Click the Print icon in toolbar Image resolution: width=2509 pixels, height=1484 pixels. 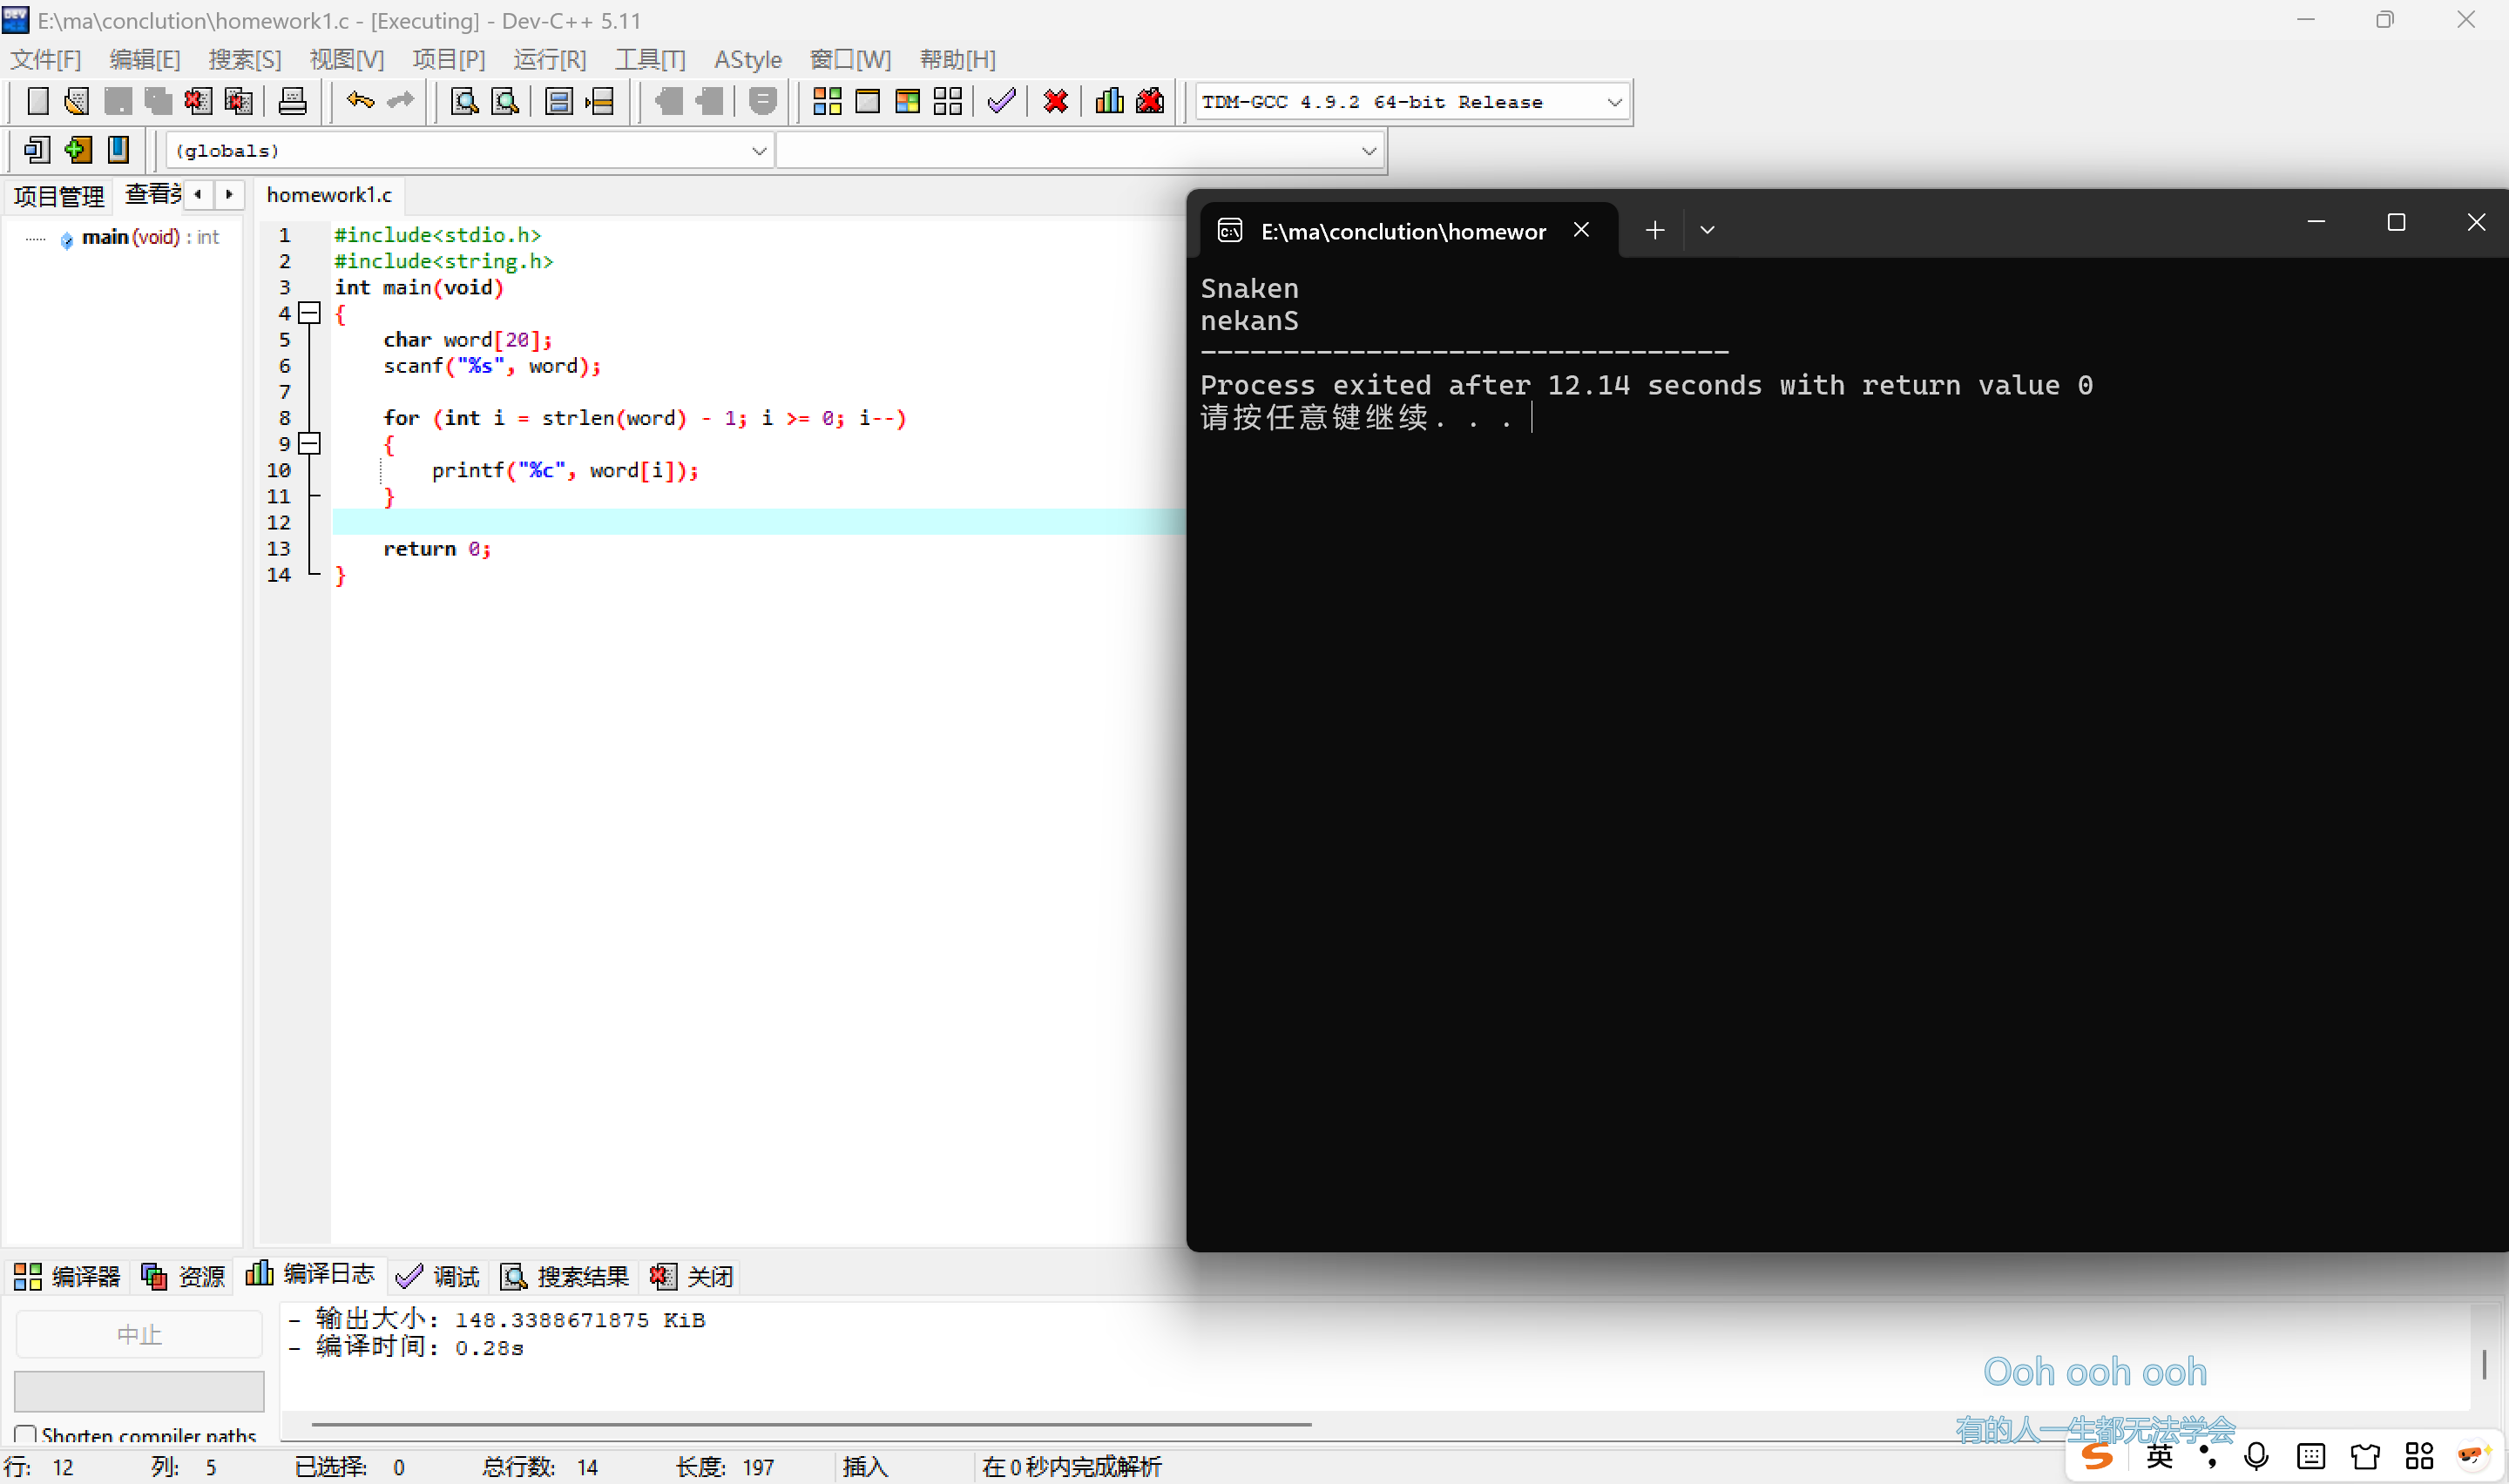(292, 101)
